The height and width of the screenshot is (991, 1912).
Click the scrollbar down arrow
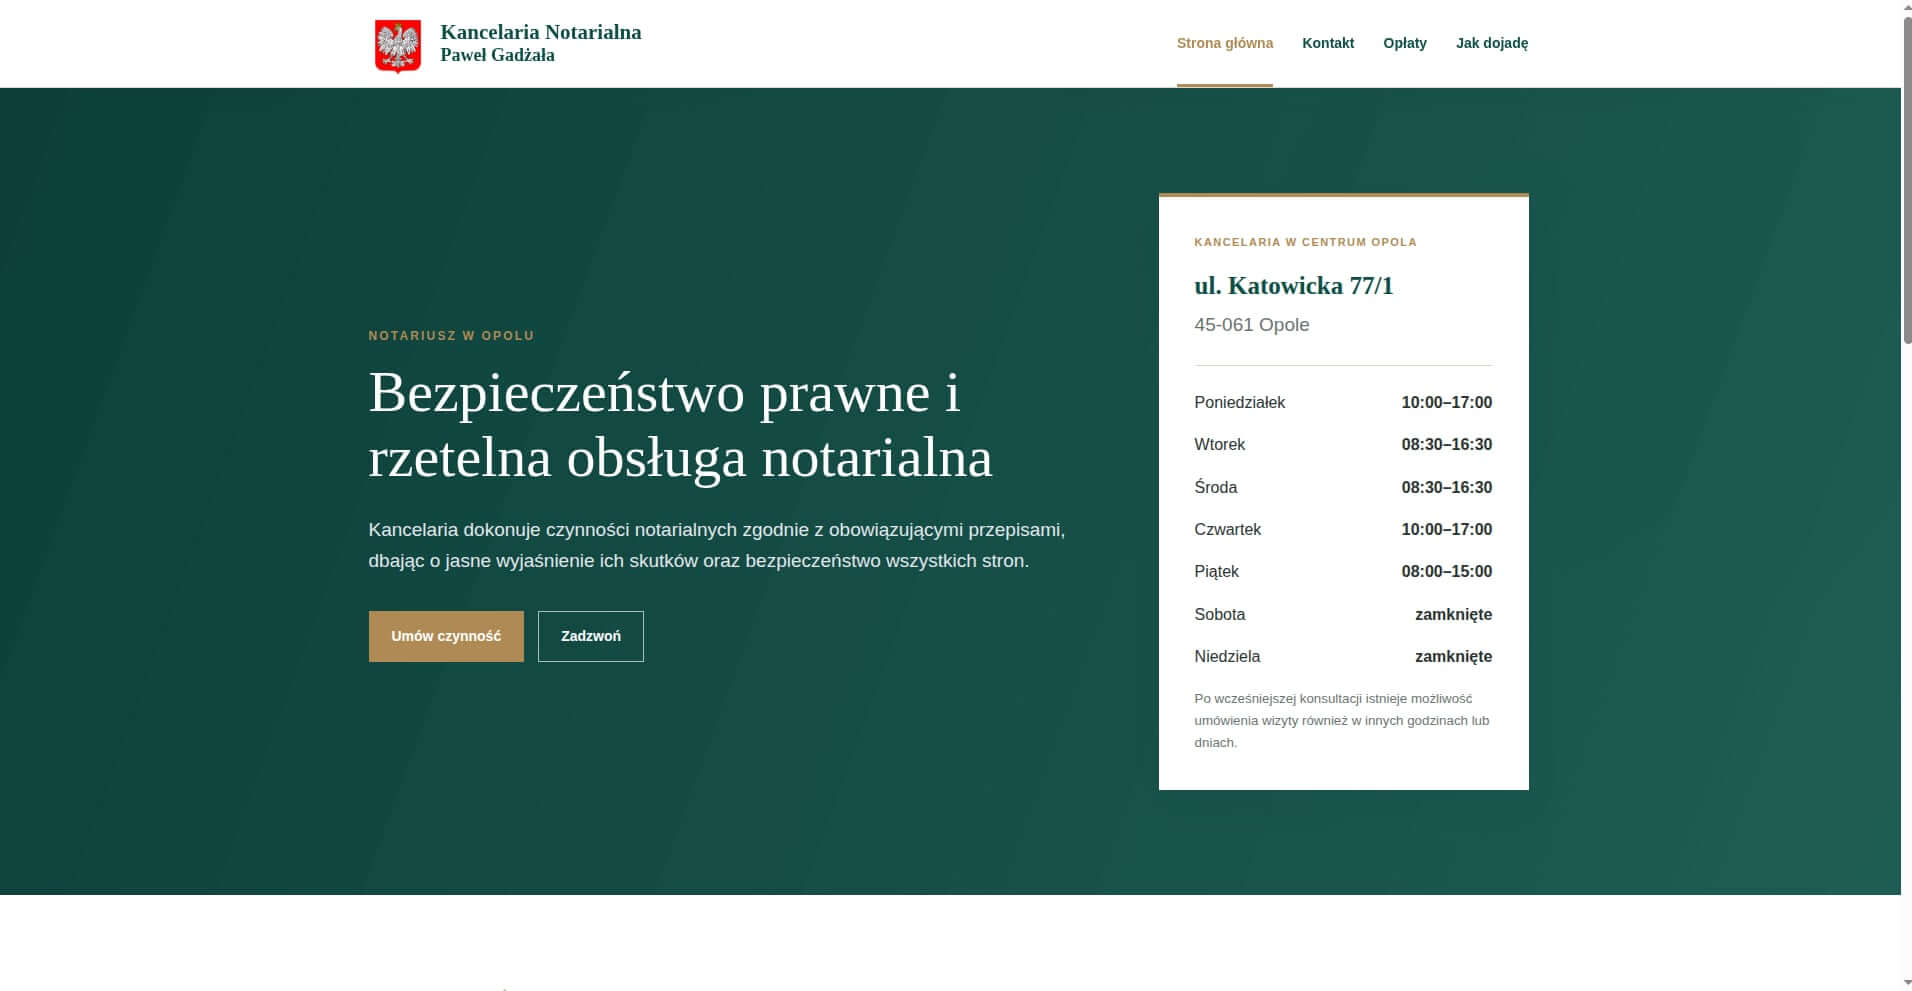1906,984
